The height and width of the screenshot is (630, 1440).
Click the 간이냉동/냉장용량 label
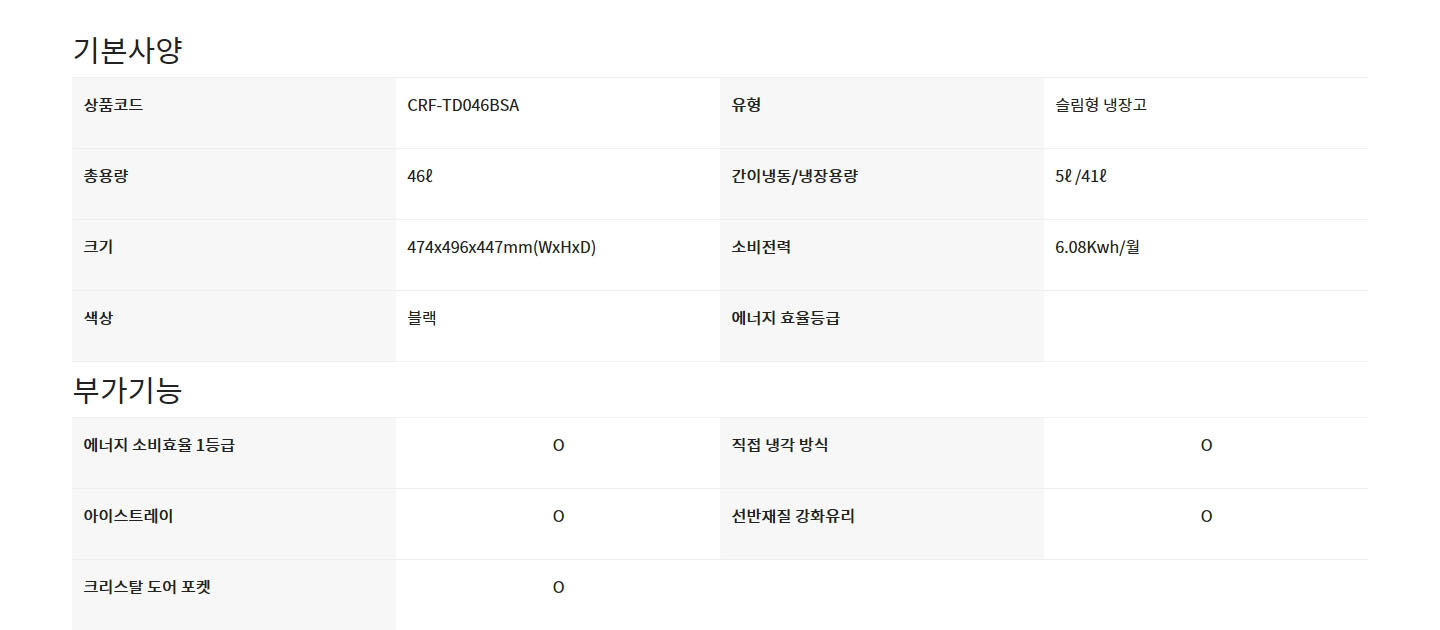795,176
